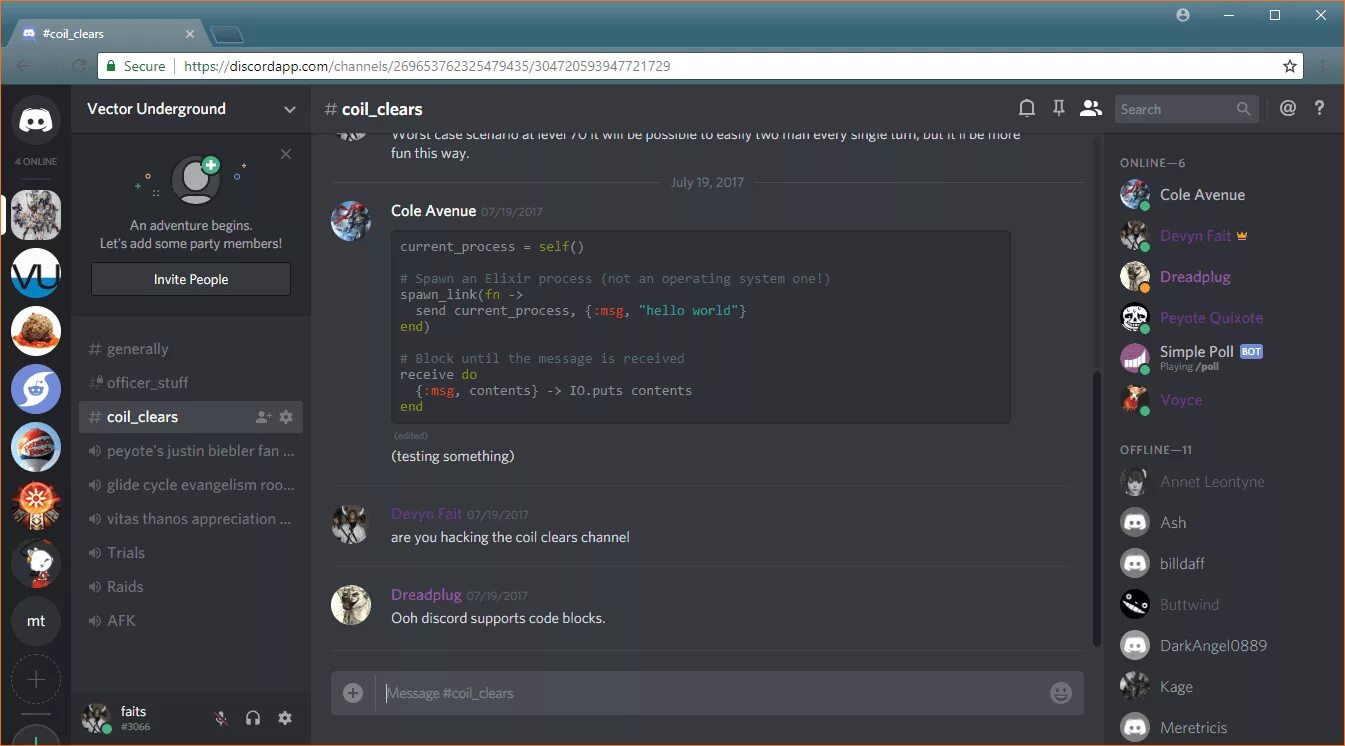
Task: Select Buttwind offline member
Action: pyautogui.click(x=1222, y=605)
